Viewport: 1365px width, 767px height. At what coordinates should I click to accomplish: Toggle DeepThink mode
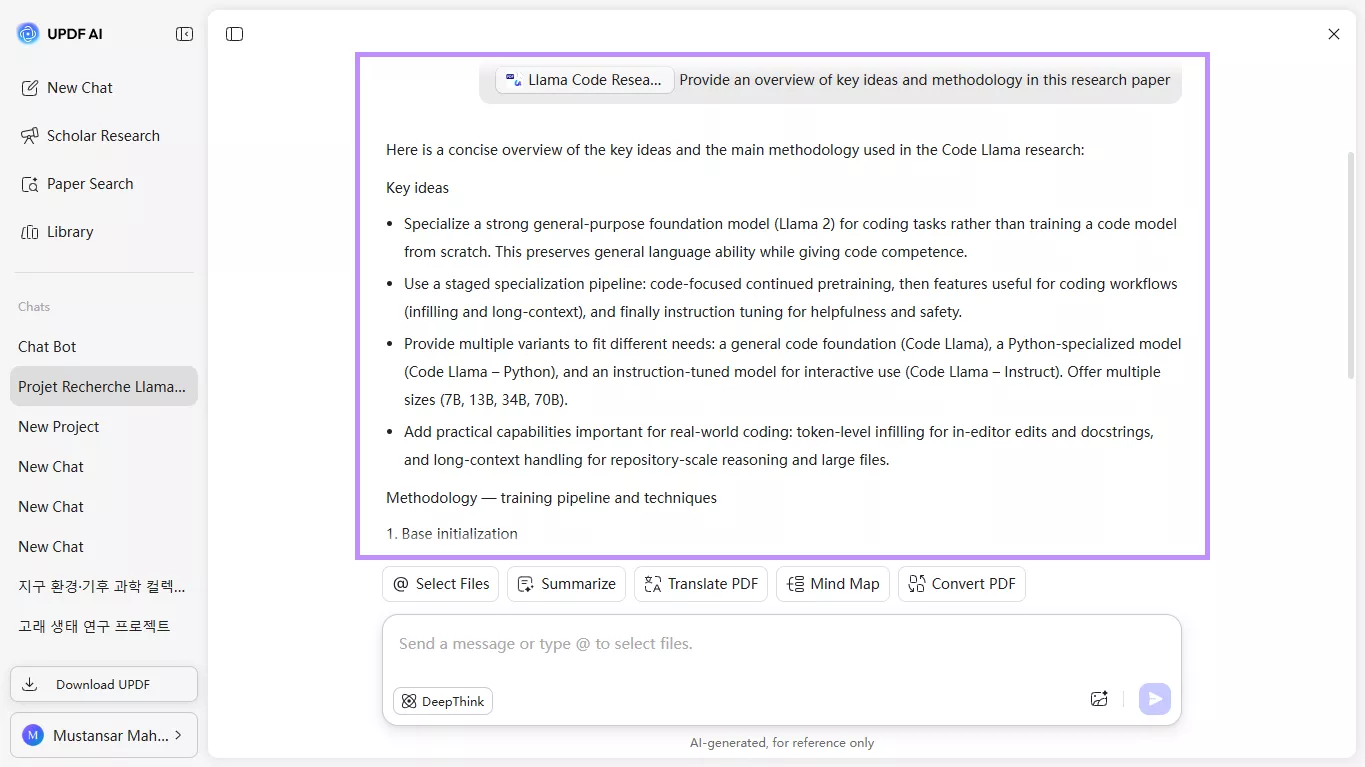(443, 701)
